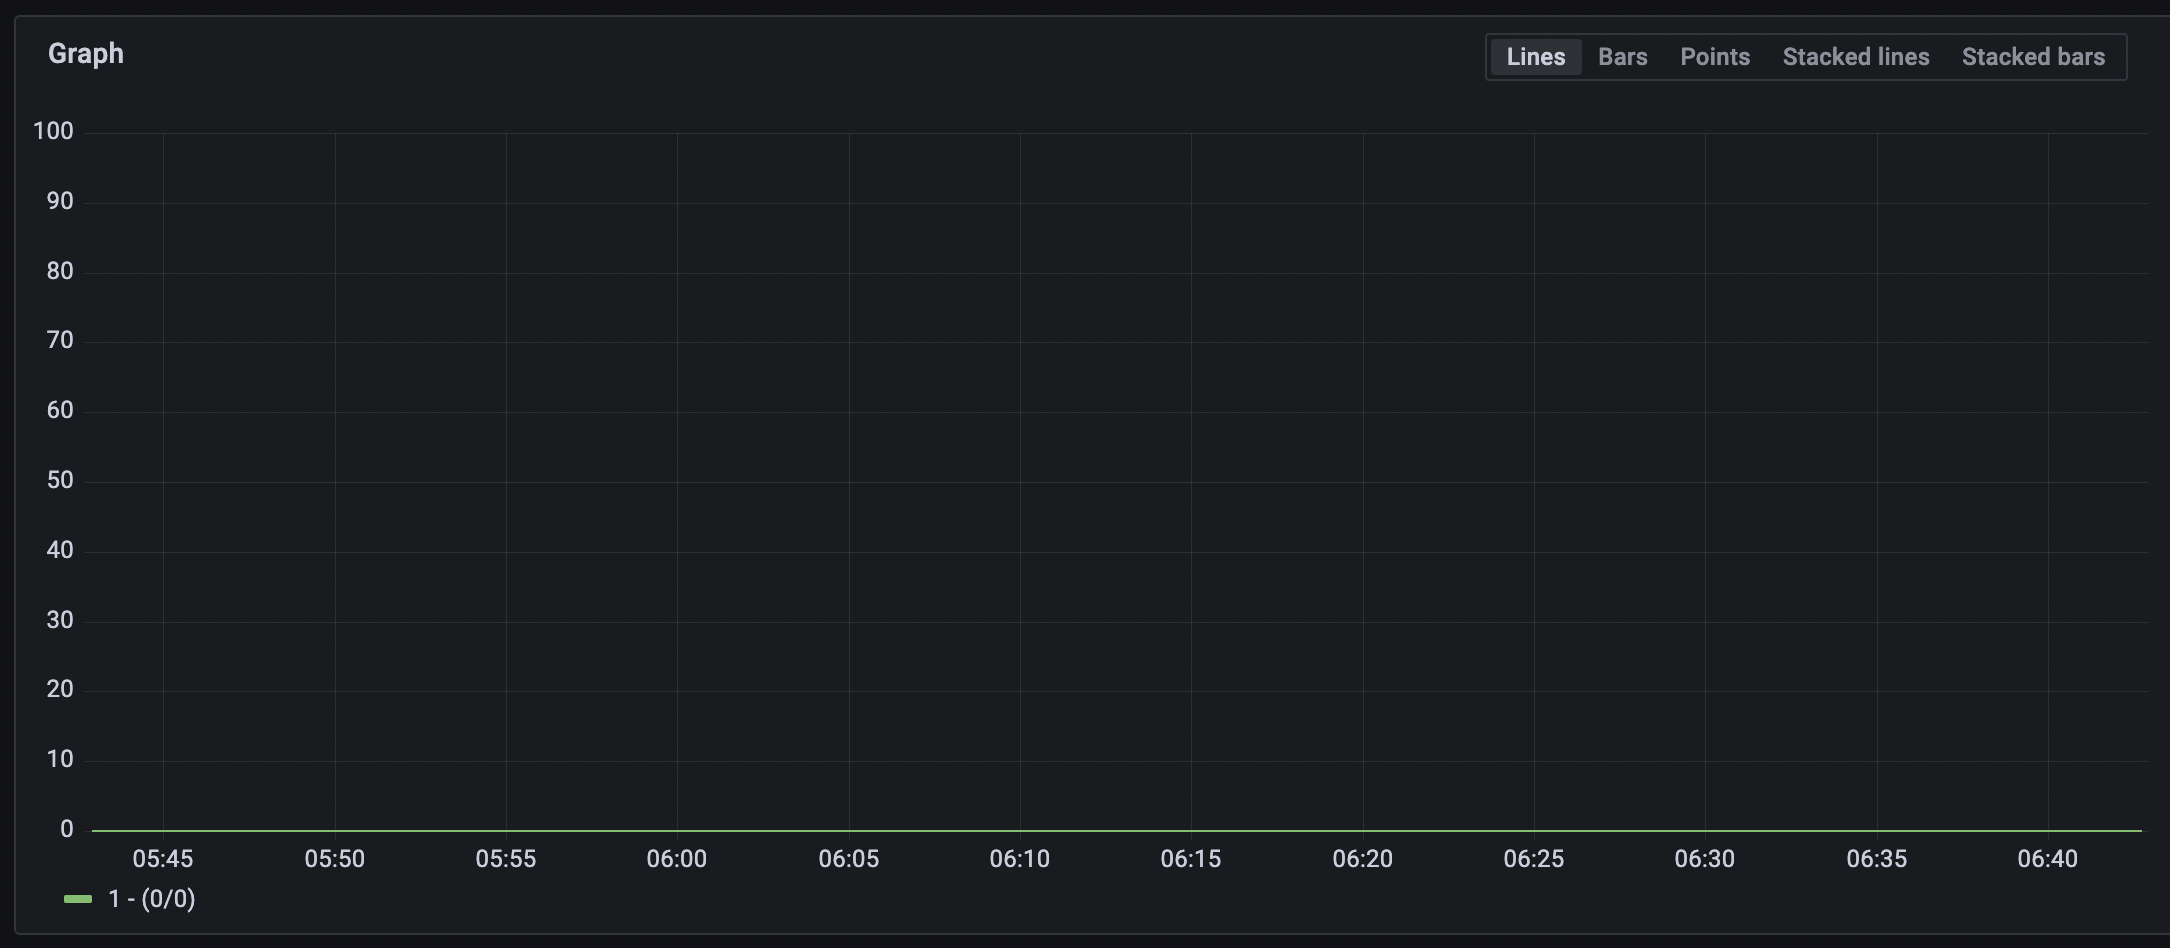This screenshot has width=2170, height=948.
Task: Click the 05:45 time axis label
Action: [x=165, y=858]
